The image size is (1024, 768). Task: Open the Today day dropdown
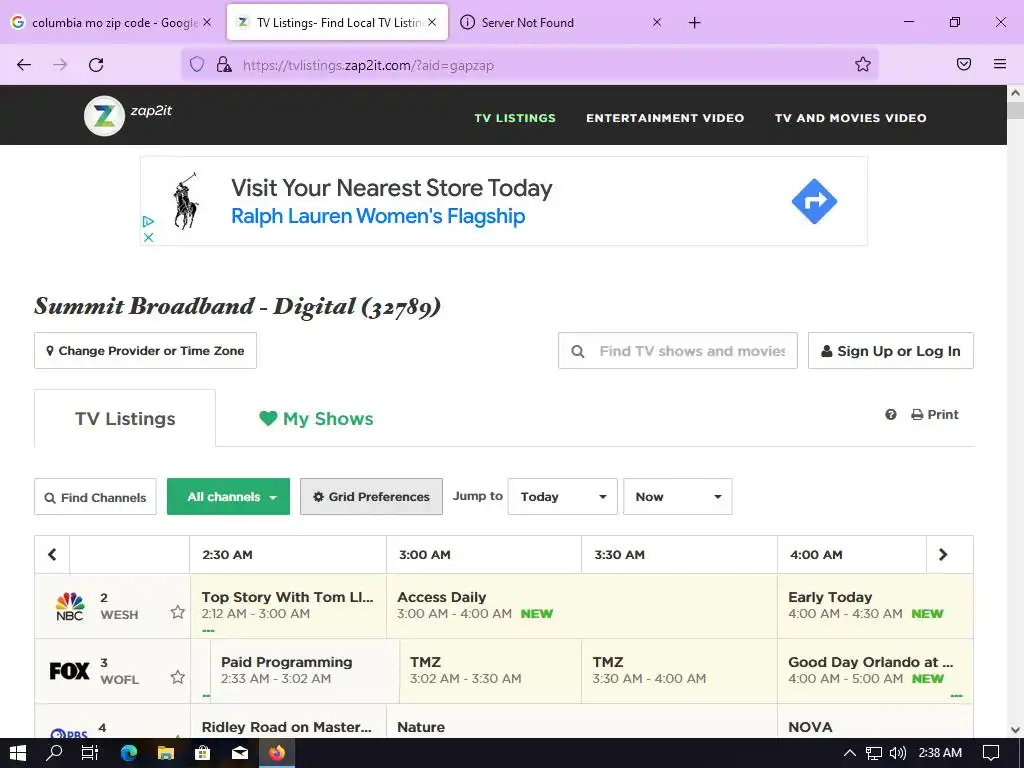[x=563, y=497]
